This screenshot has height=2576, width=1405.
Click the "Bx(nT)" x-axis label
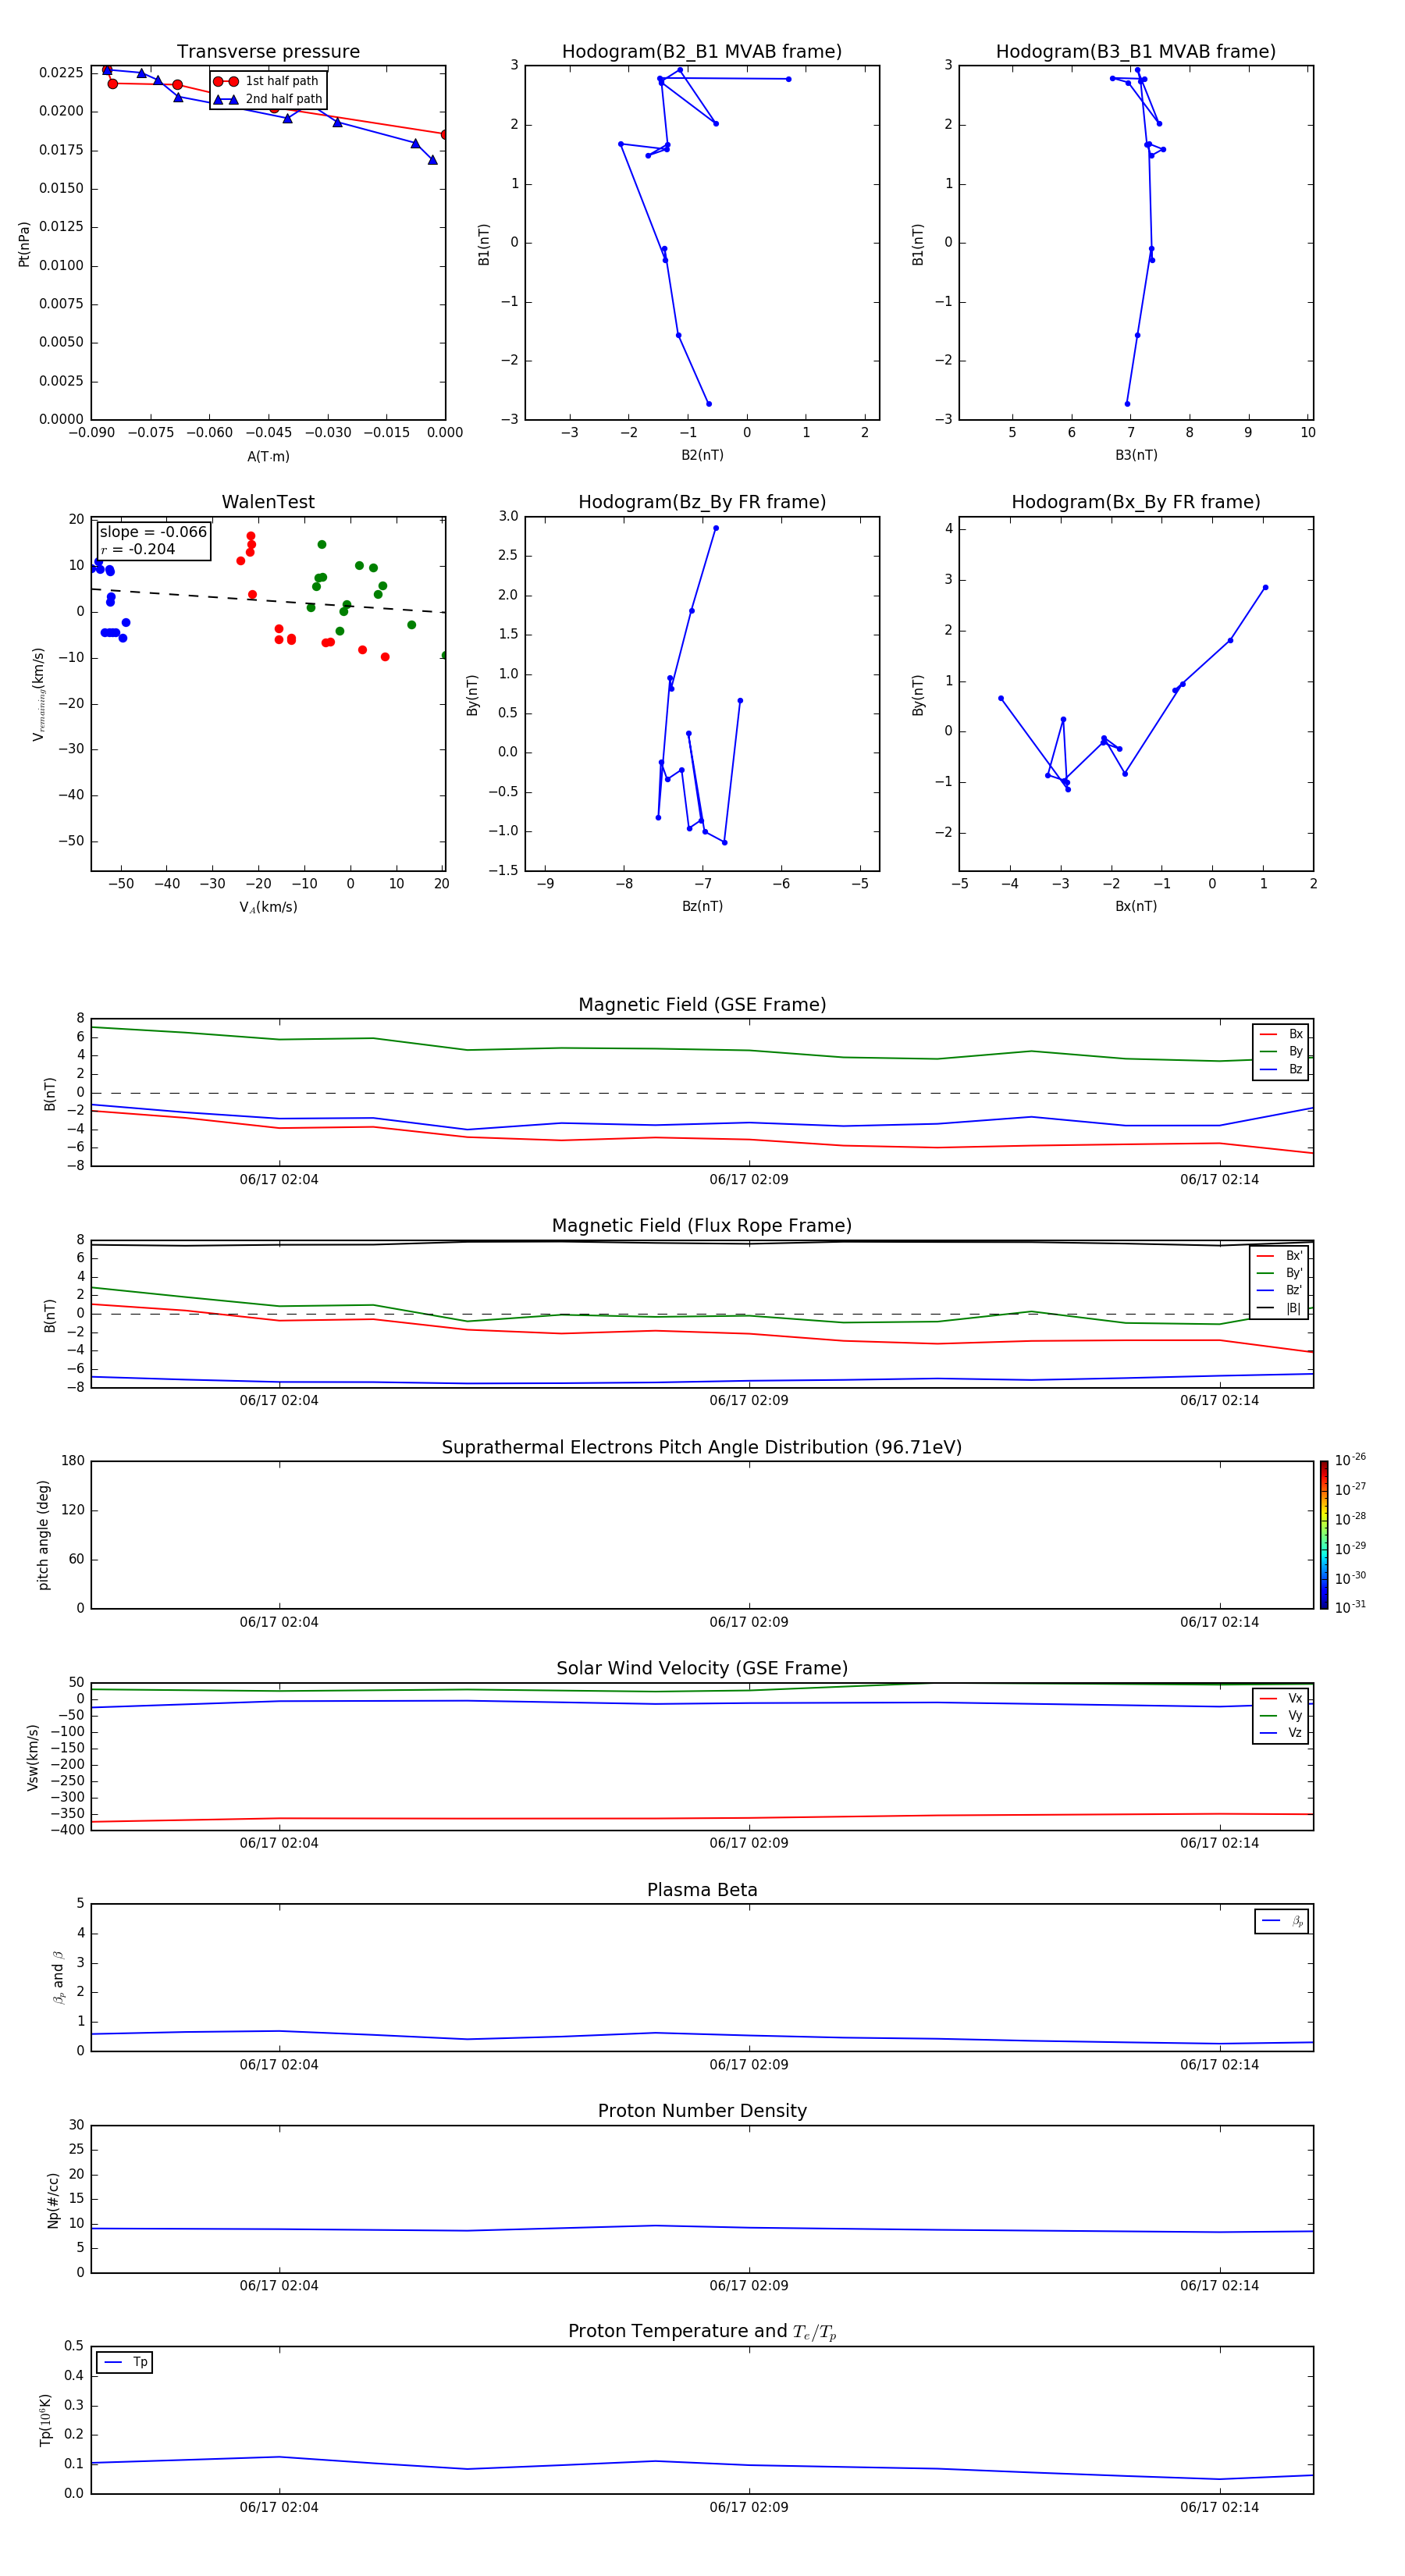click(1136, 906)
